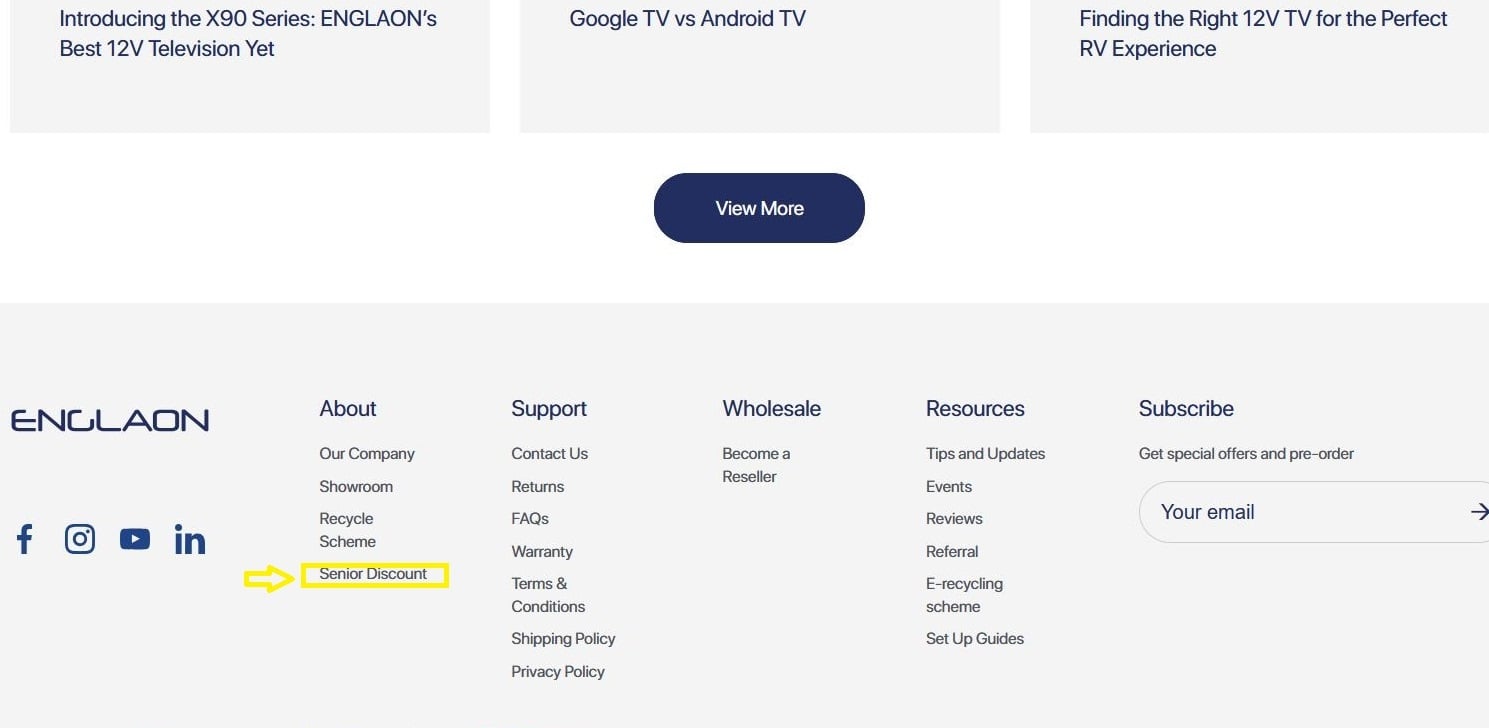Viewport: 1489px width, 728px height.
Task: Read the Google TV vs Android TV article
Action: (x=687, y=19)
